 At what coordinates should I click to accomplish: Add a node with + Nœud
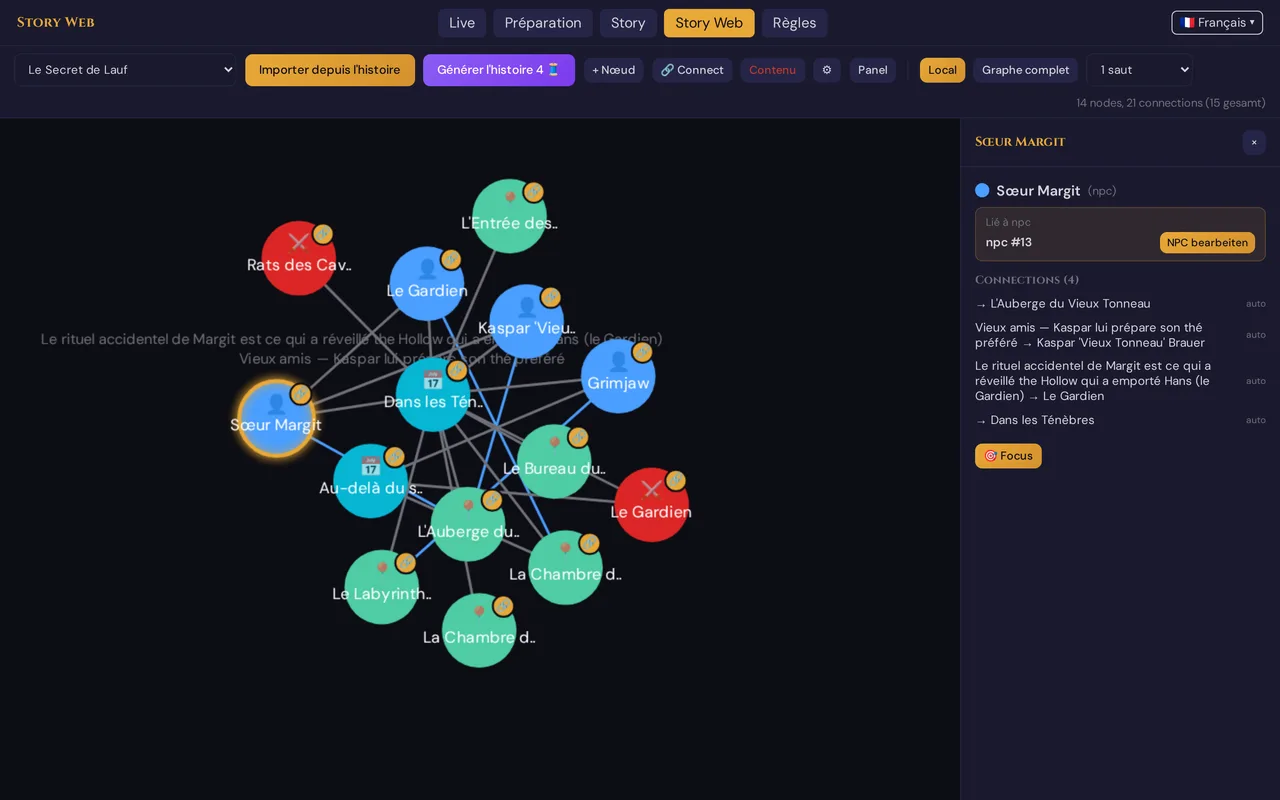tap(613, 70)
